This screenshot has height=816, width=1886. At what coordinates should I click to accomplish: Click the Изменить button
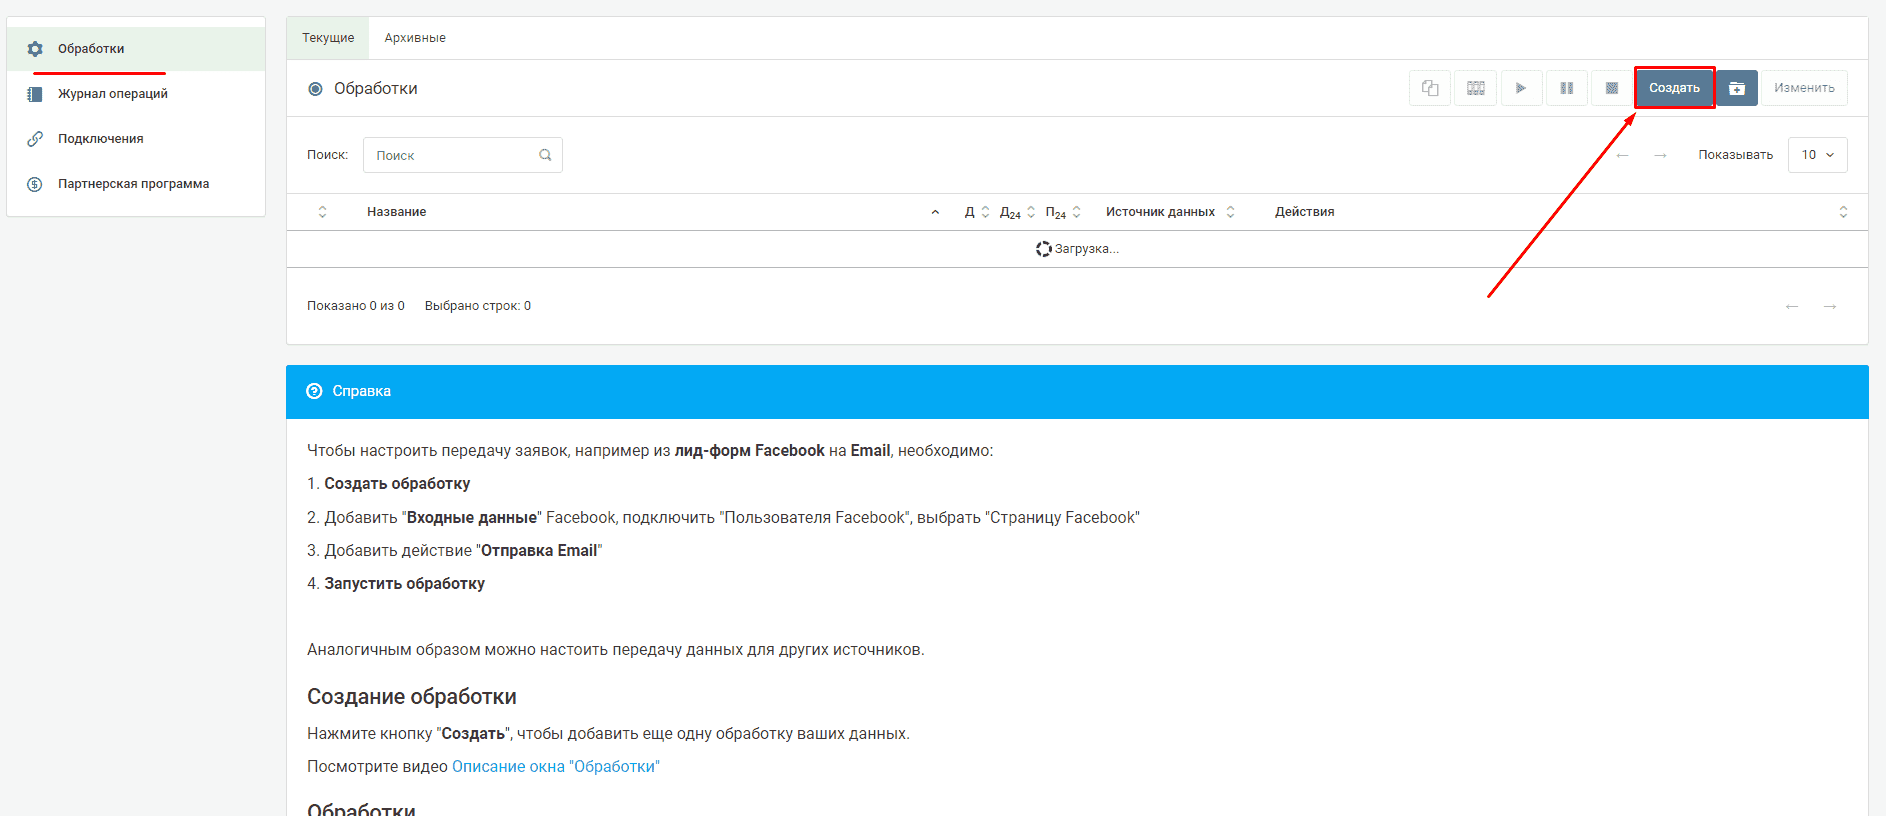[x=1804, y=88]
